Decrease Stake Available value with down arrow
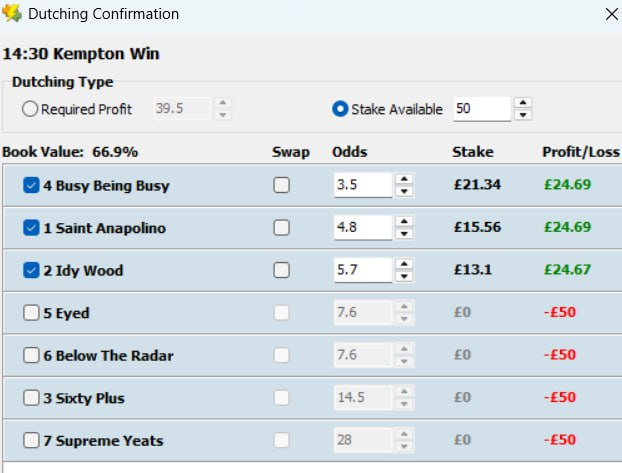Screen dimensions: 622x473 point(523,115)
